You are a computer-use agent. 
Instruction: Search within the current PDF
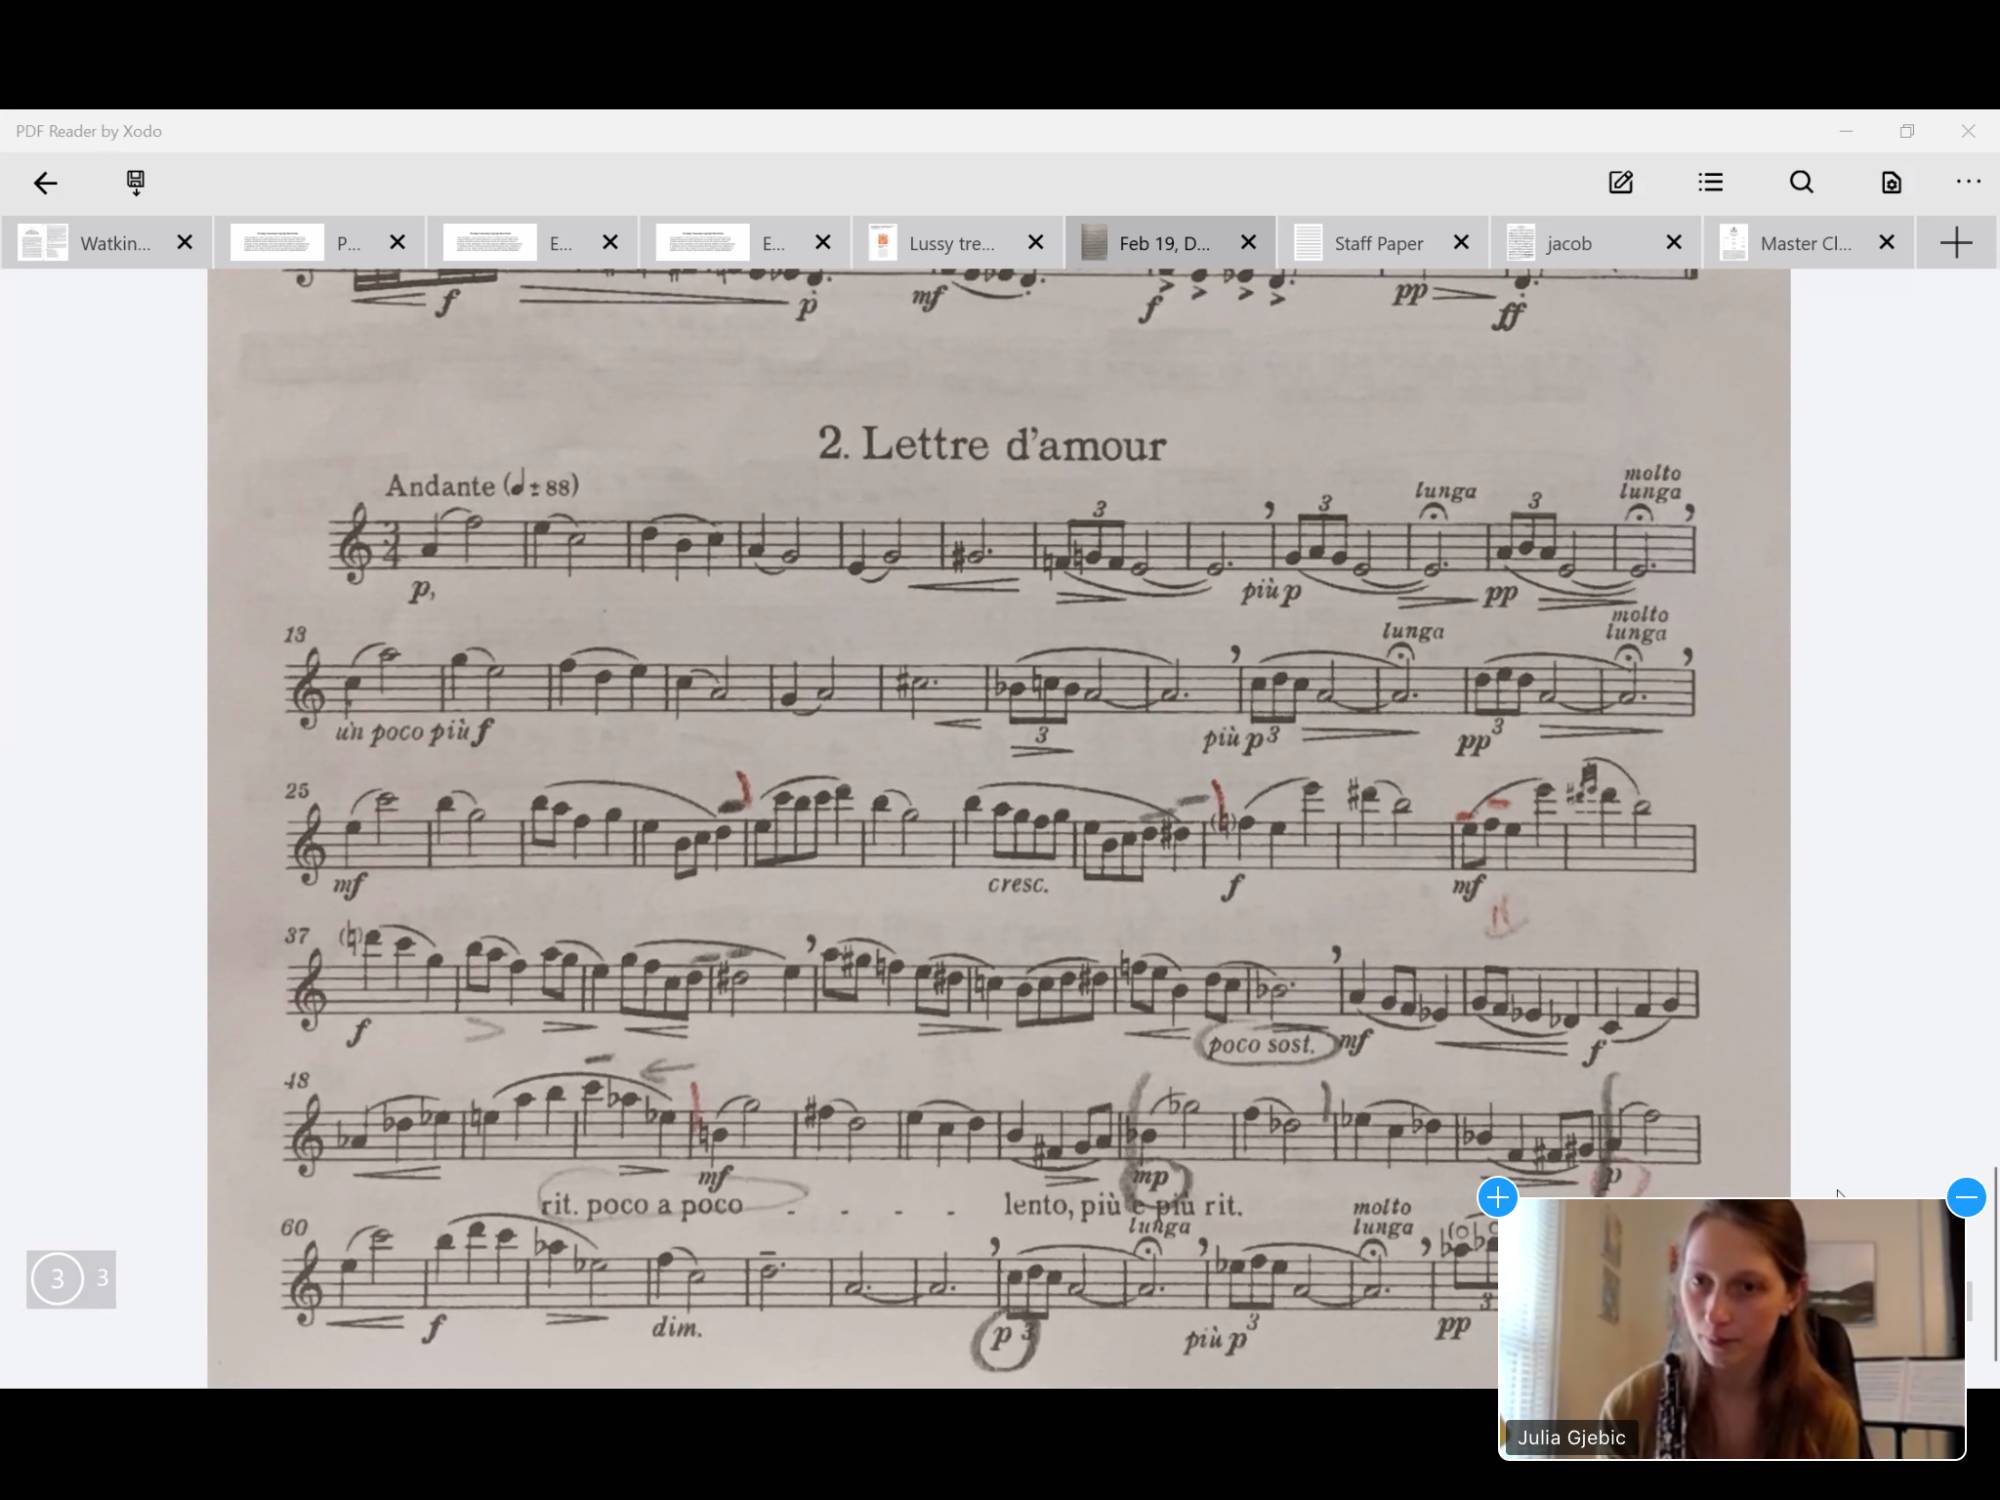point(1801,182)
